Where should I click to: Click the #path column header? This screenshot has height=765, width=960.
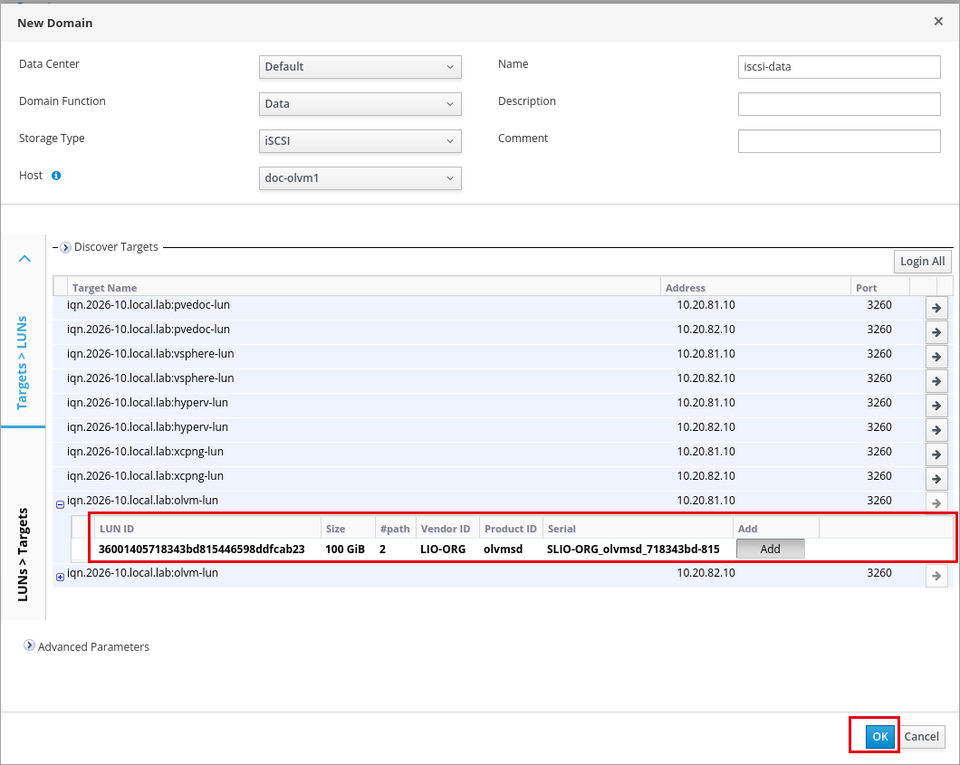[x=396, y=529]
